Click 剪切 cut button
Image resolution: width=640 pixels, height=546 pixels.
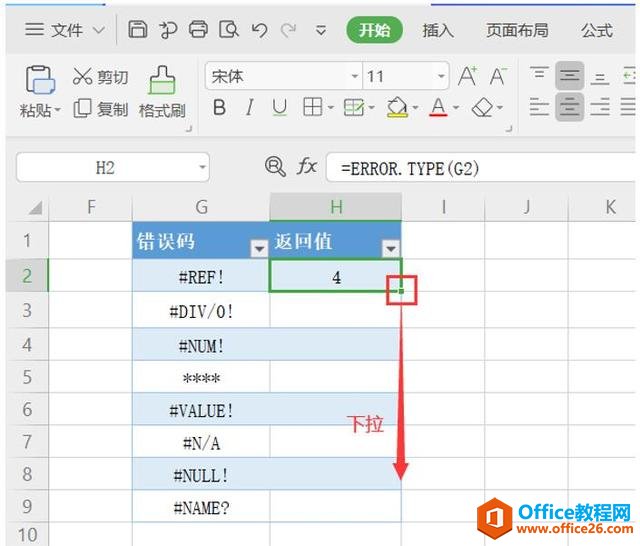point(100,77)
